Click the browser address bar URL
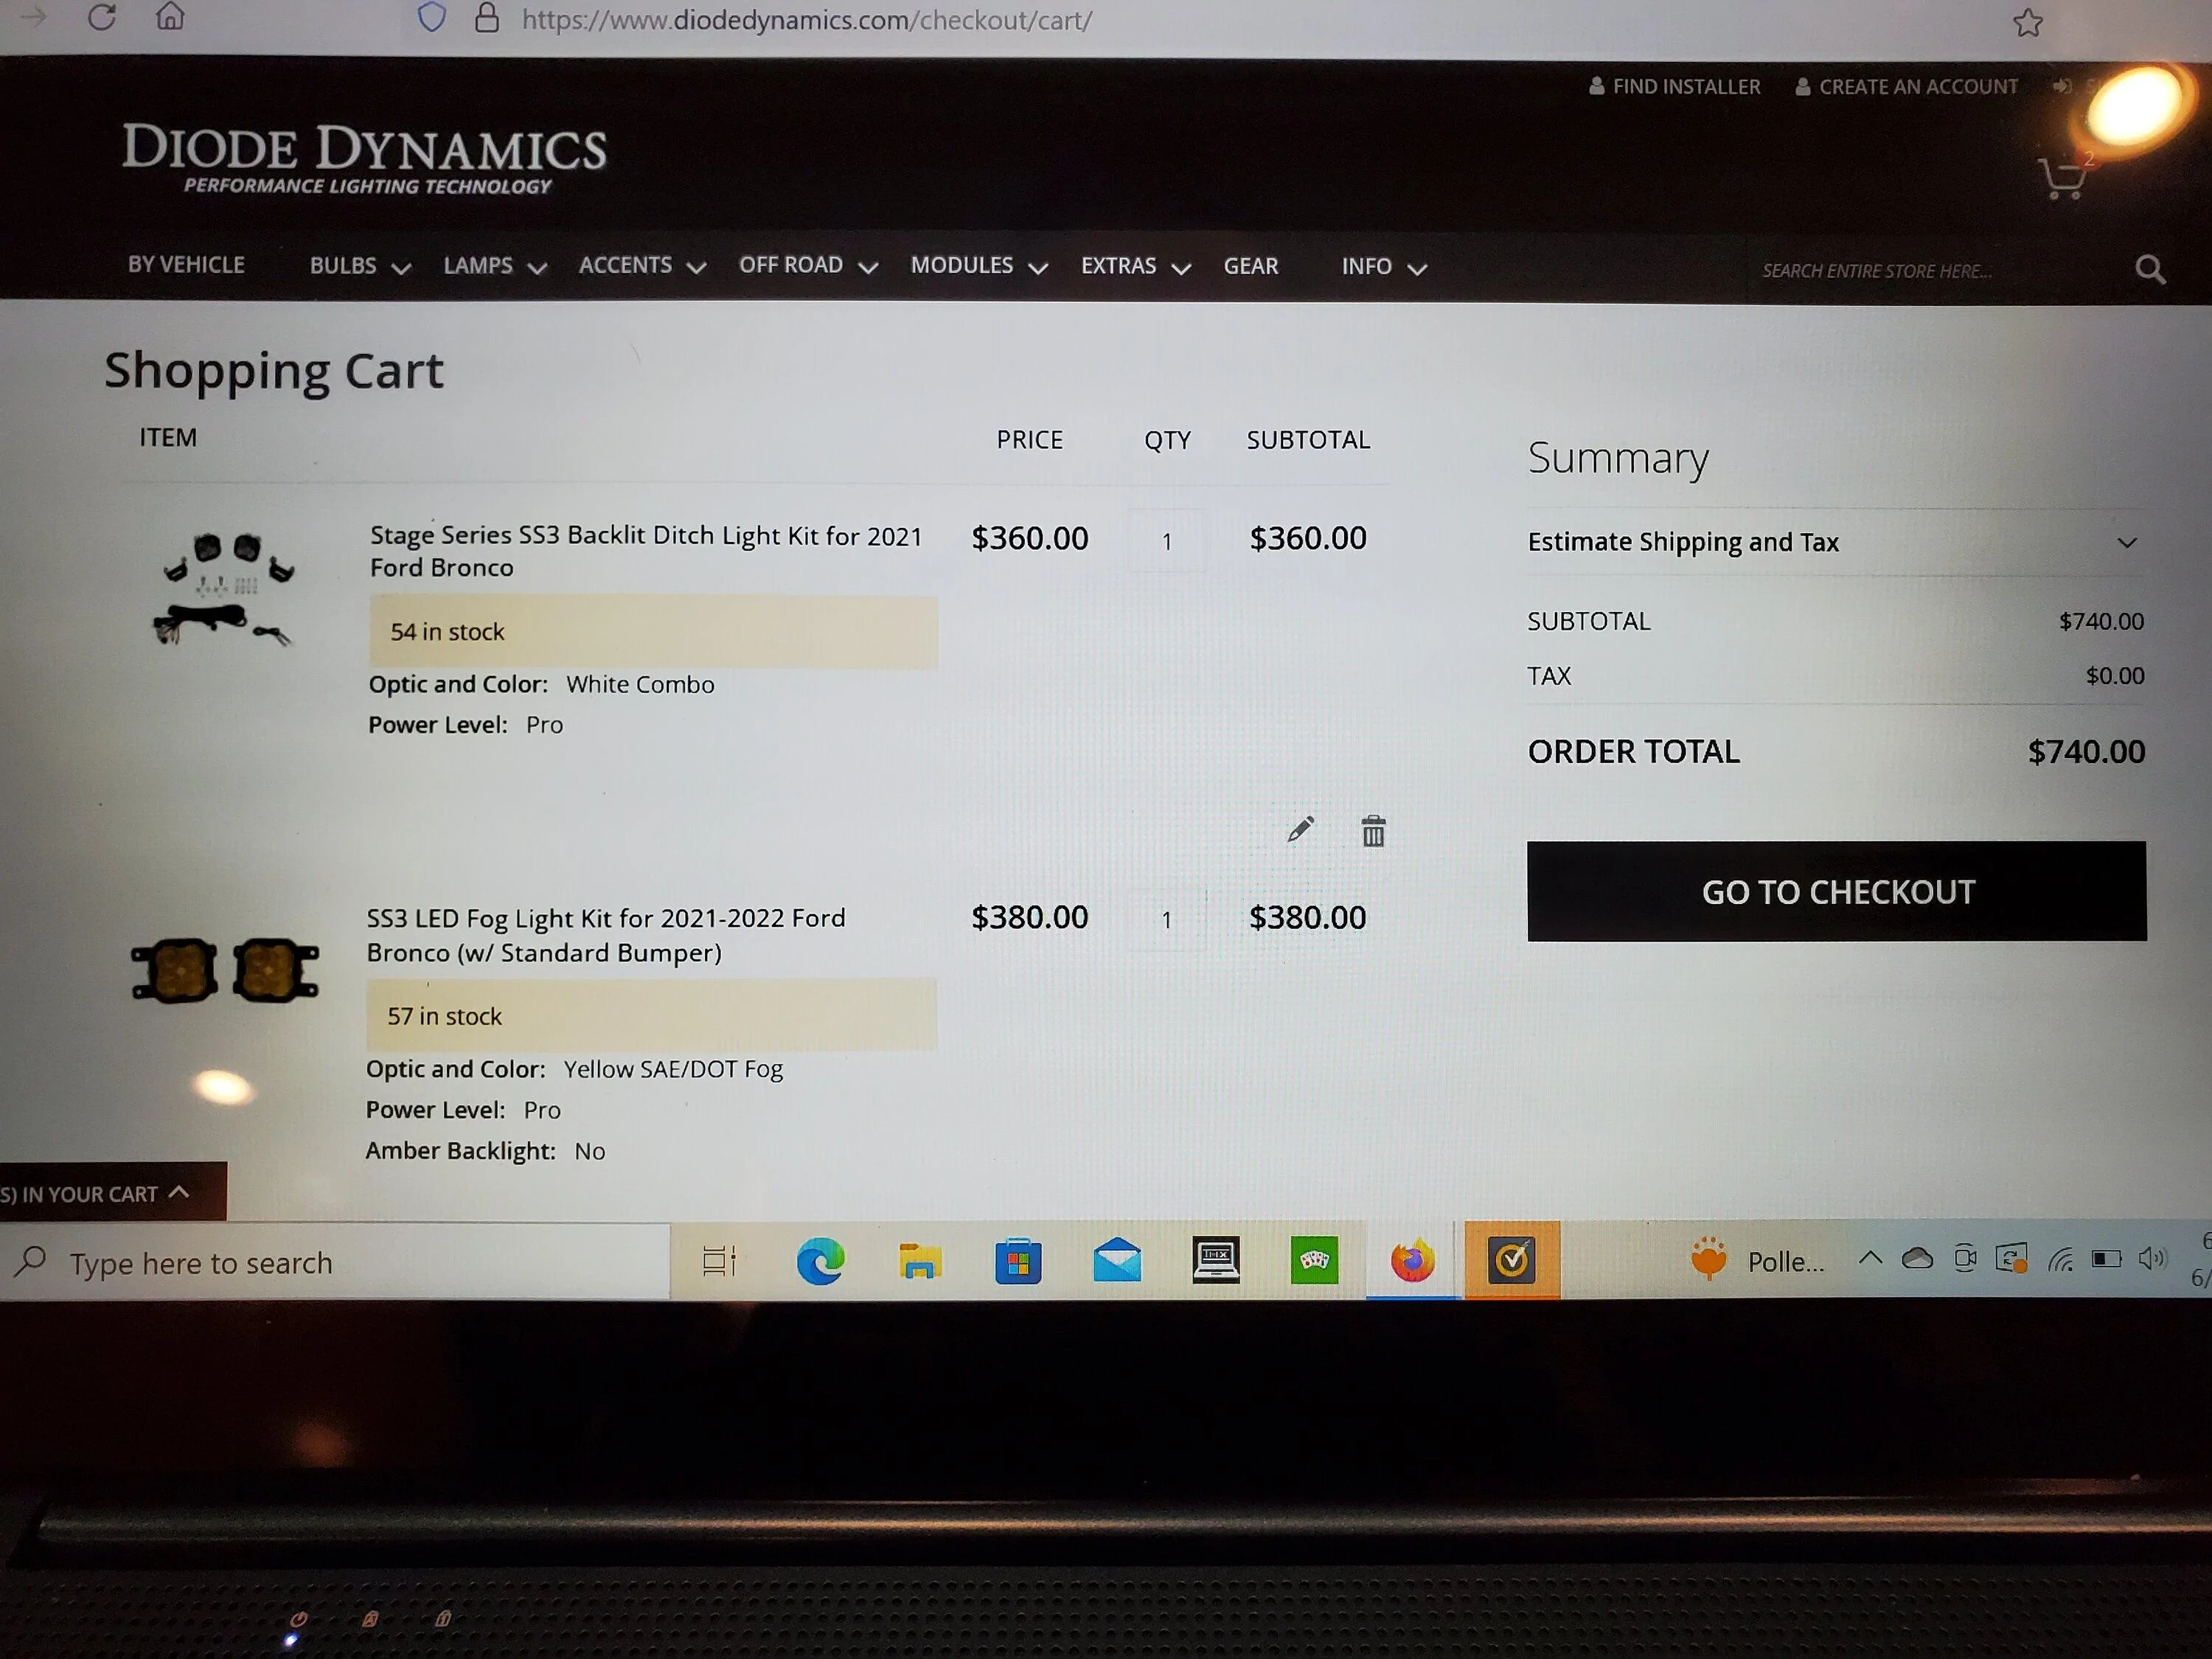The image size is (2212, 1659). tap(807, 20)
